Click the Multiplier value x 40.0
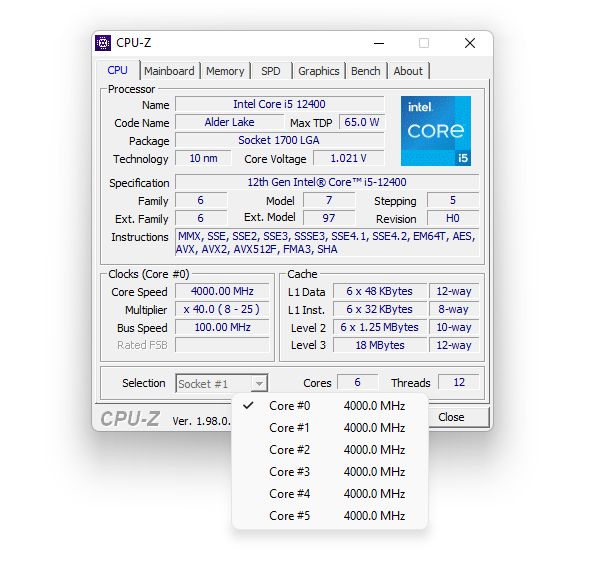The height and width of the screenshot is (570, 600). [222, 309]
